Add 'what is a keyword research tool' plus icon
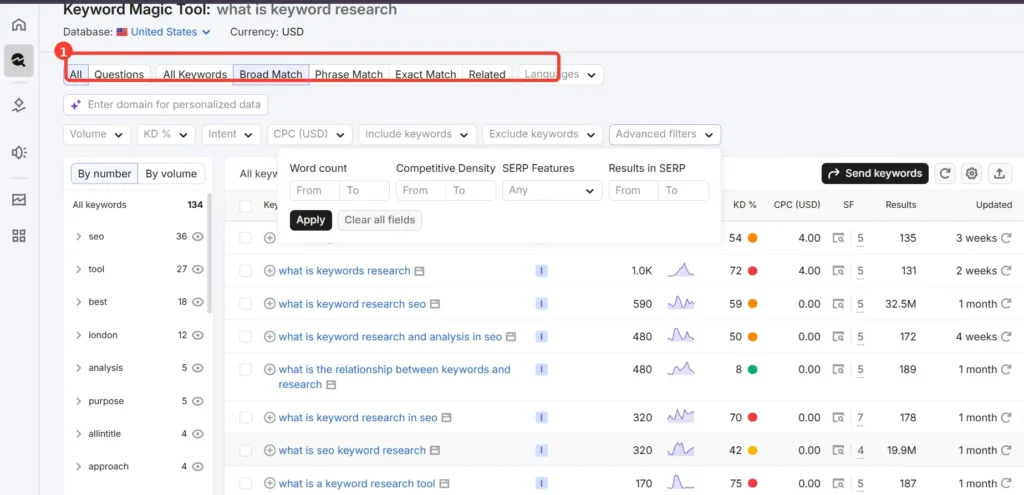Viewport: 1024px width, 495px height. point(269,483)
